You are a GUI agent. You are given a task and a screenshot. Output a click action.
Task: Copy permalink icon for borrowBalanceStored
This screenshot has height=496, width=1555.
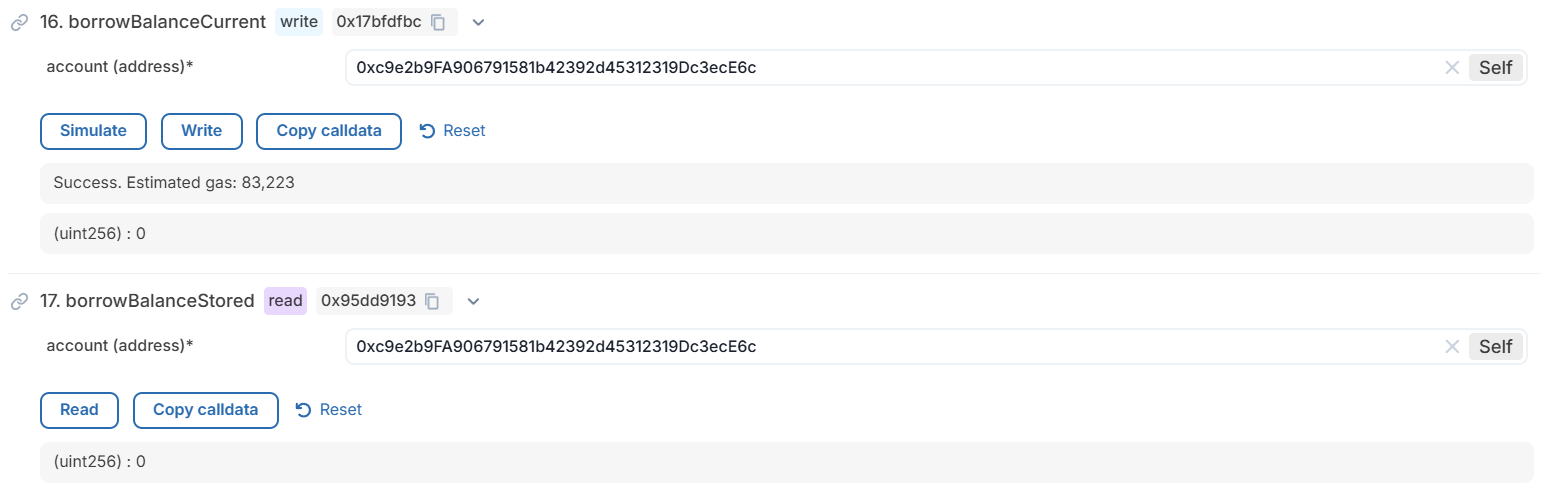pos(18,300)
